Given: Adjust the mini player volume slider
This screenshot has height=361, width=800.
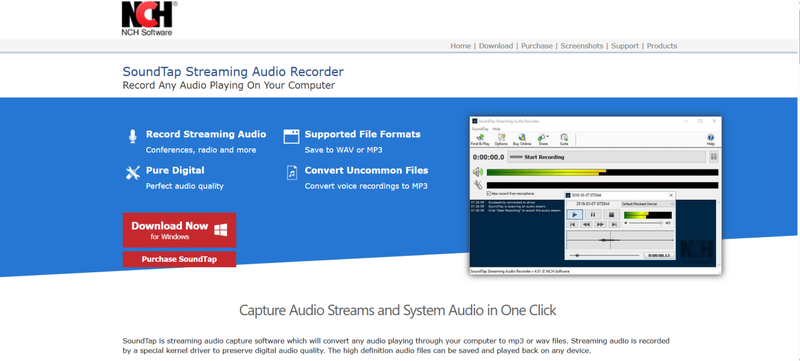Looking at the screenshot, I should (x=645, y=223).
